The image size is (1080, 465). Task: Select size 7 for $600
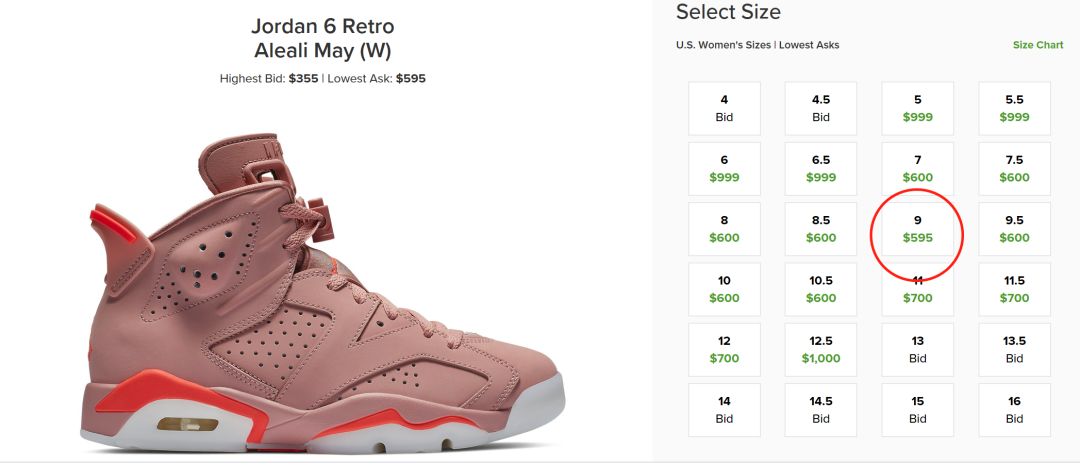[x=917, y=168]
